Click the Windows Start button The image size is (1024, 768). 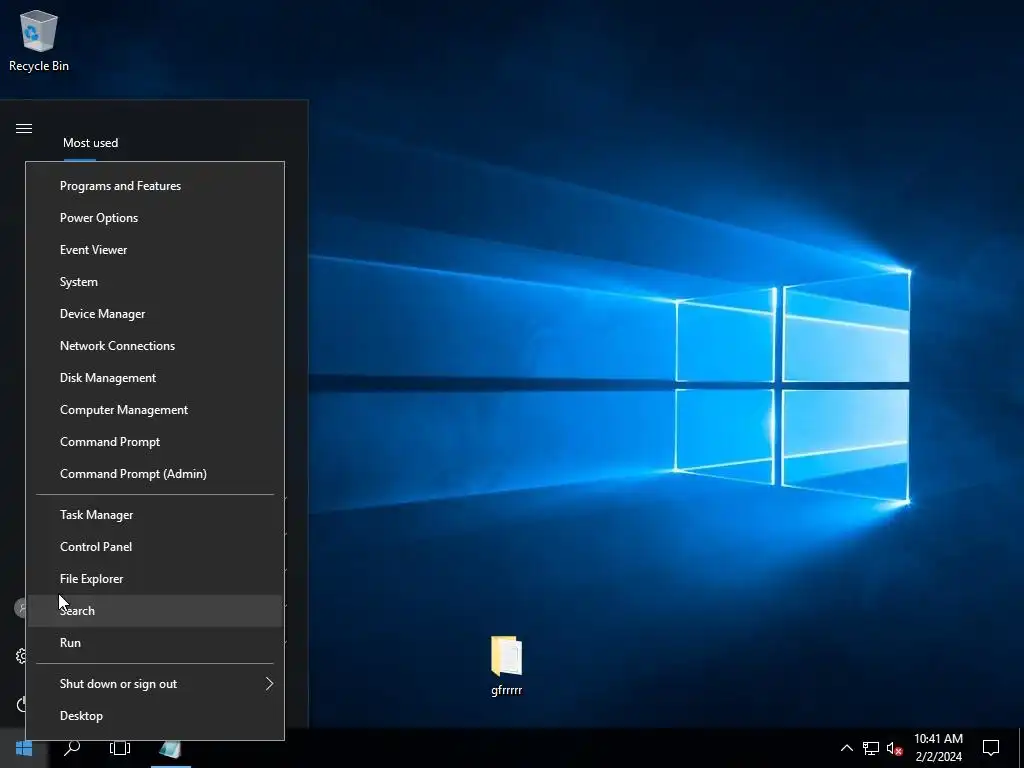[24, 748]
